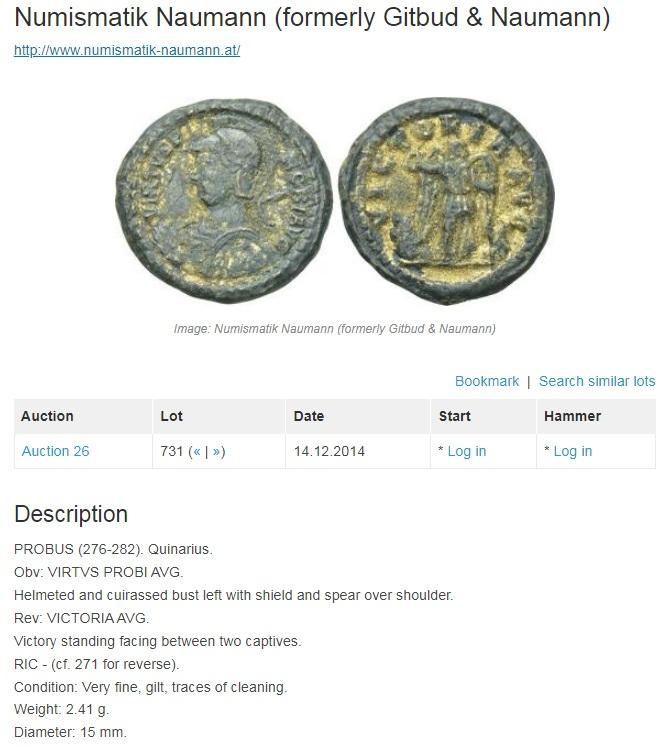Click the lot number 731 text

[x=172, y=451]
